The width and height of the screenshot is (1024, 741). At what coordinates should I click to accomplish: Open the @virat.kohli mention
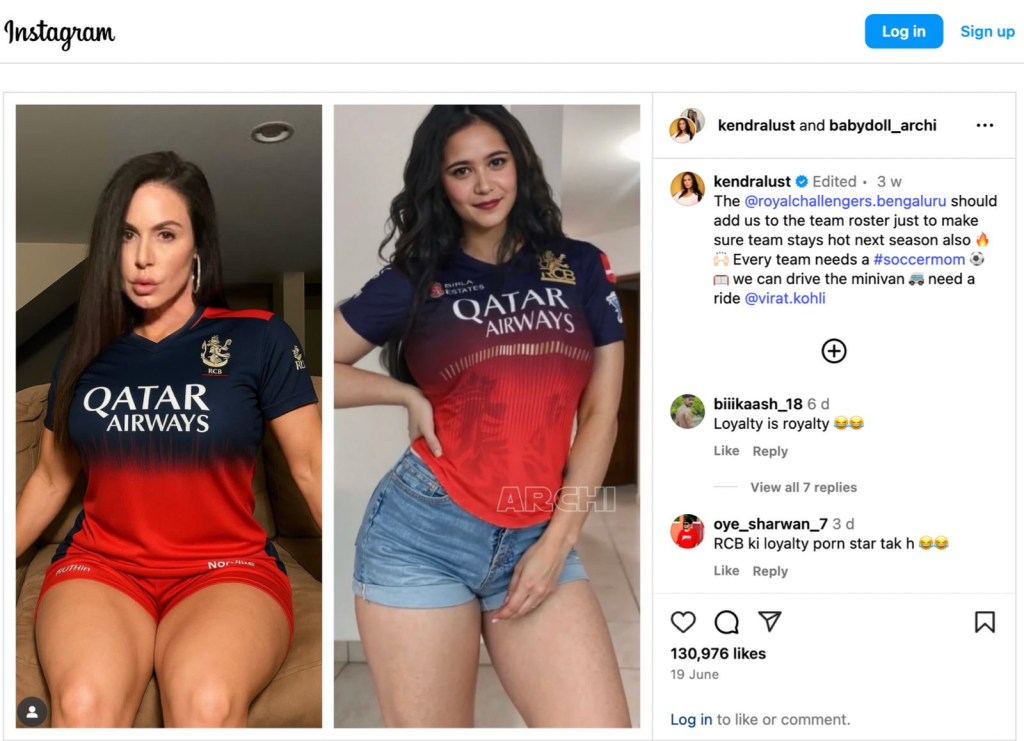[x=785, y=298]
